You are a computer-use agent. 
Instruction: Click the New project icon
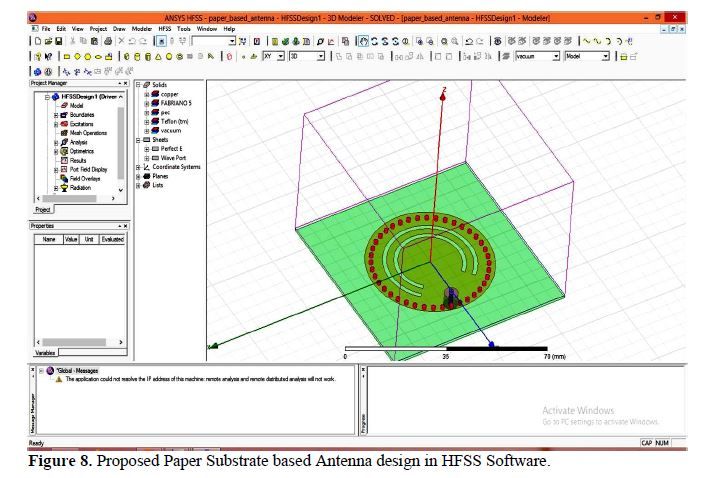click(x=38, y=41)
